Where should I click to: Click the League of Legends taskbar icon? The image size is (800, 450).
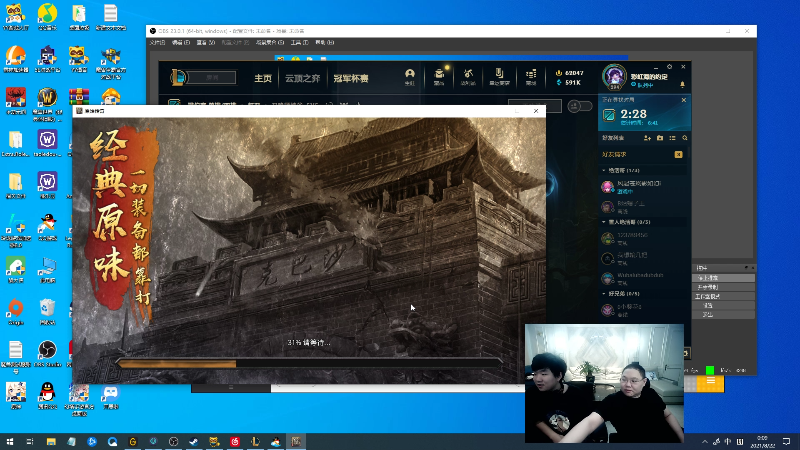pyautogui.click(x=255, y=441)
